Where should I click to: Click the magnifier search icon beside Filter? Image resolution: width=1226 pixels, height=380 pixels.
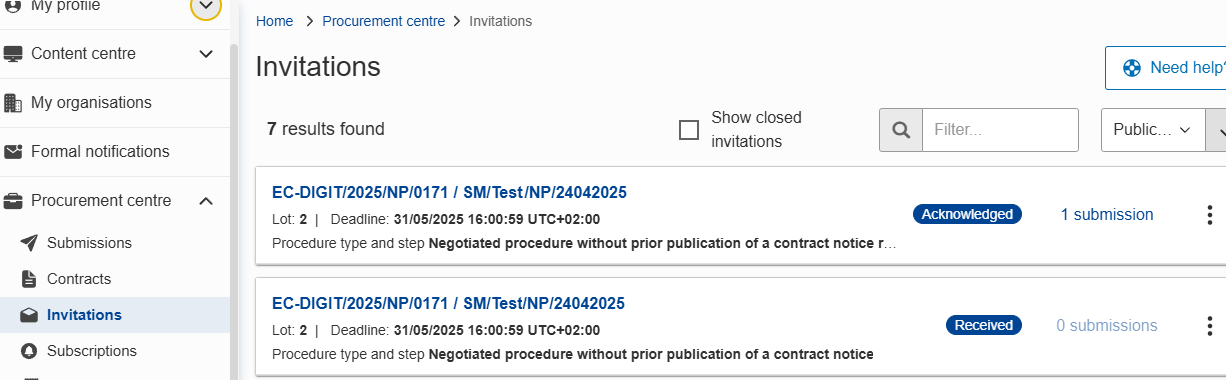(x=901, y=130)
